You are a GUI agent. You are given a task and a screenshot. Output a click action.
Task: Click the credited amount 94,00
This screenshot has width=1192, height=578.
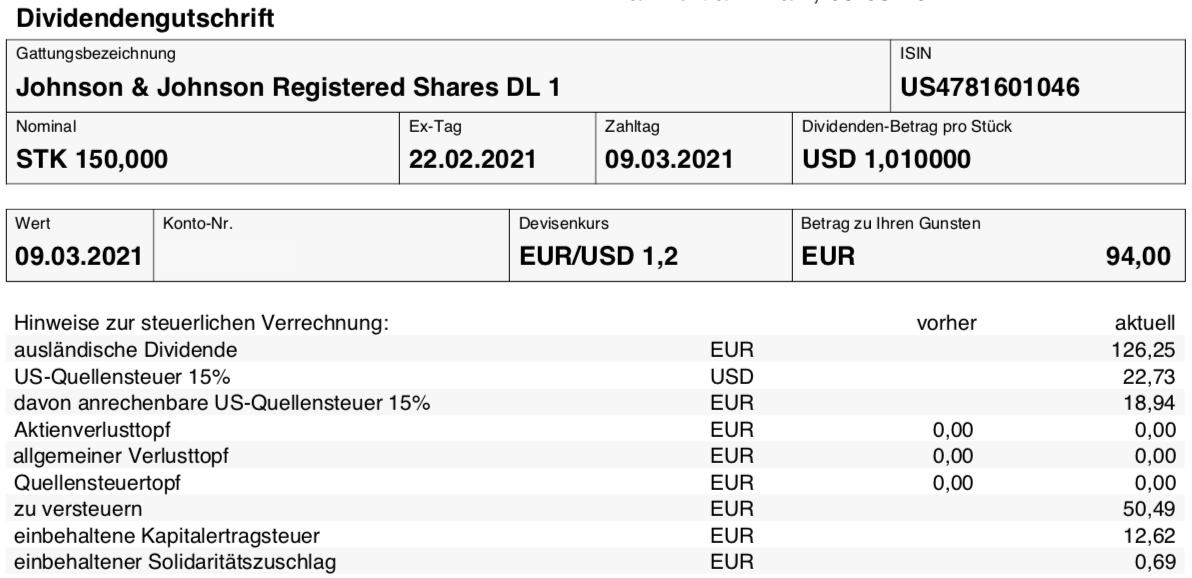pos(1138,256)
